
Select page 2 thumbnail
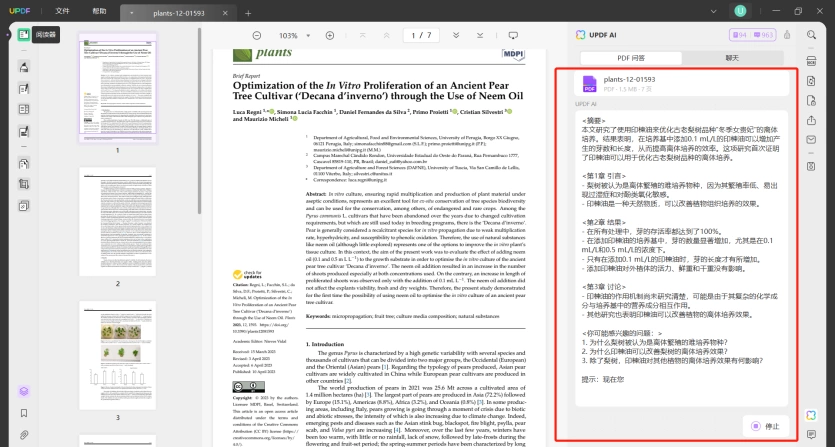coord(118,222)
